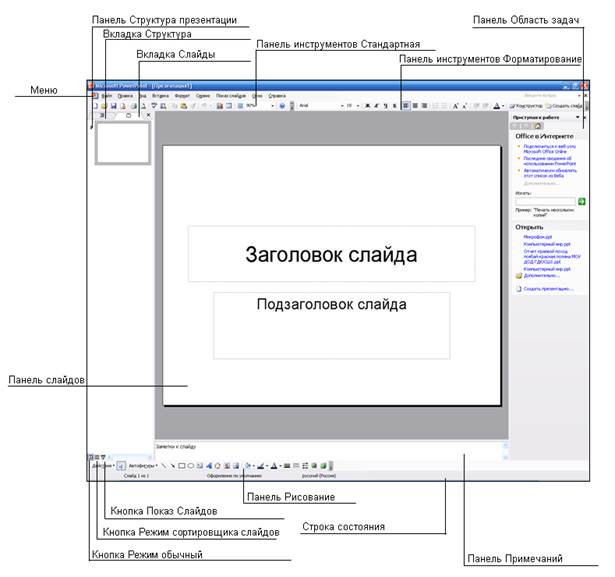Toggle Bold formatting in Formatting toolbar

tap(368, 105)
